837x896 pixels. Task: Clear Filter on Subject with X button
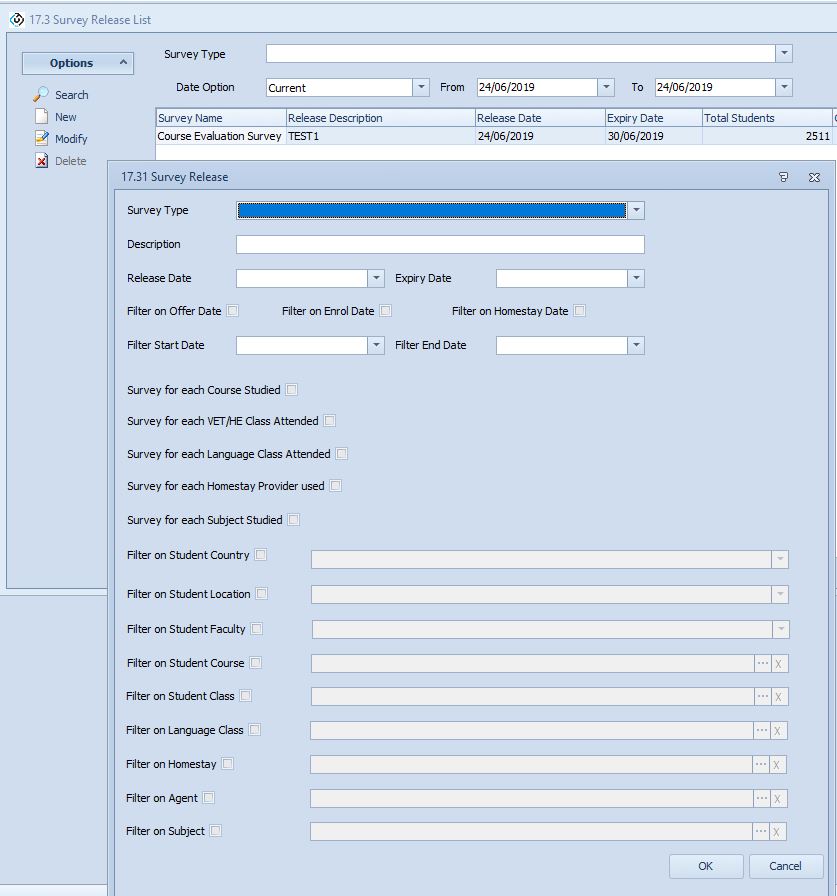coord(779,831)
